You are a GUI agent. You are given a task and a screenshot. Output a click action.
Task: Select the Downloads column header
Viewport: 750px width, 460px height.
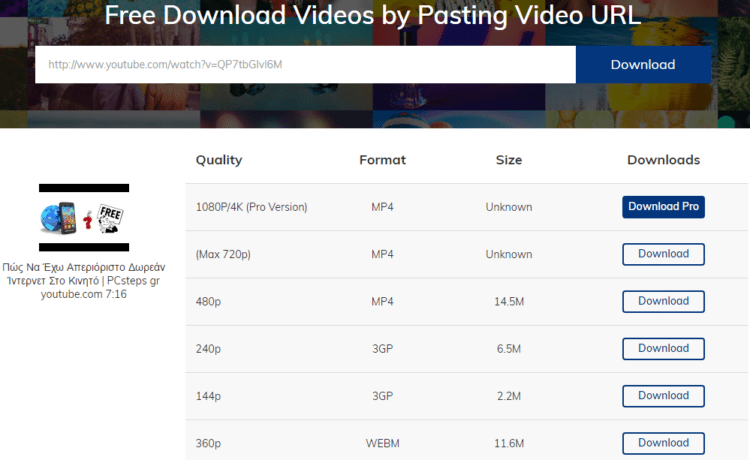pyautogui.click(x=663, y=160)
